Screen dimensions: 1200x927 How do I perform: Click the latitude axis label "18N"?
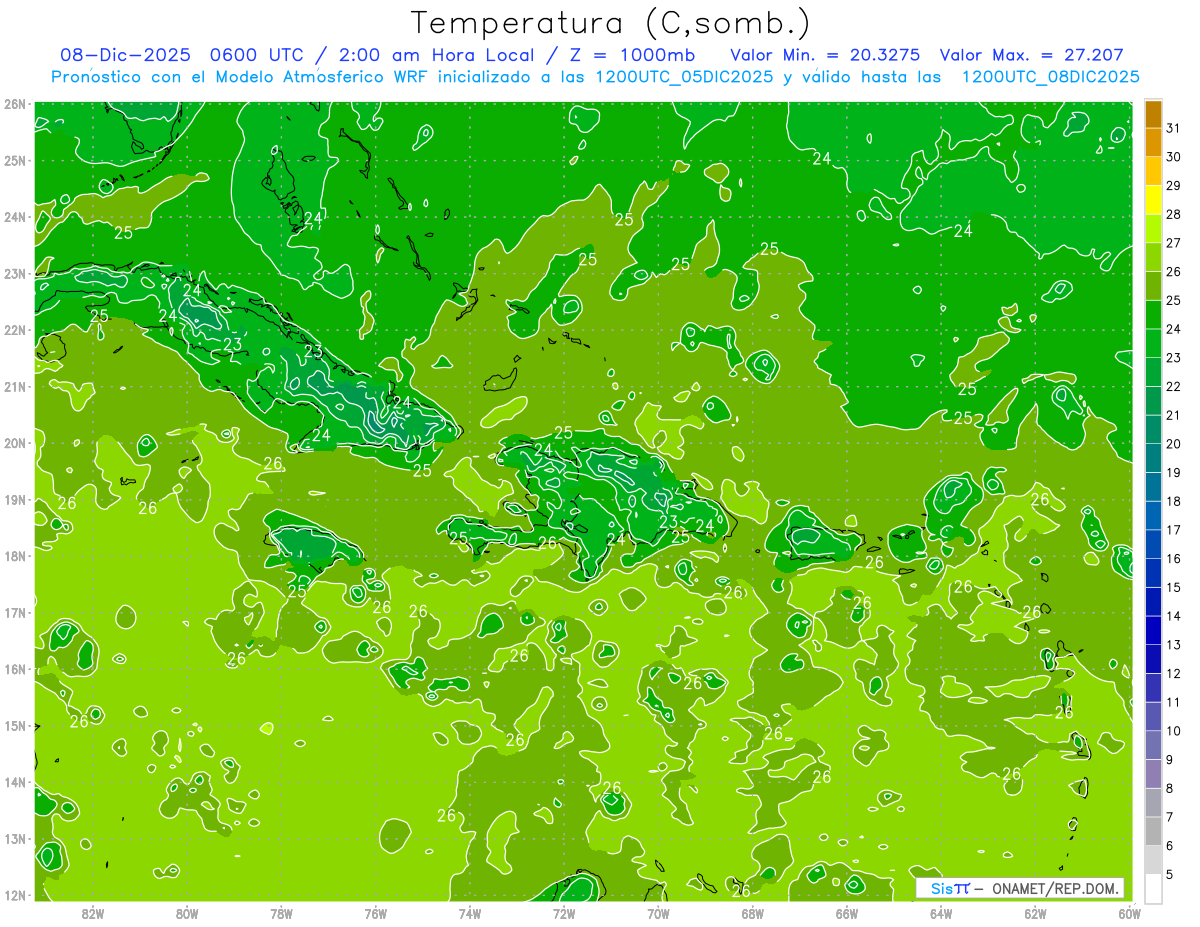click(x=15, y=556)
